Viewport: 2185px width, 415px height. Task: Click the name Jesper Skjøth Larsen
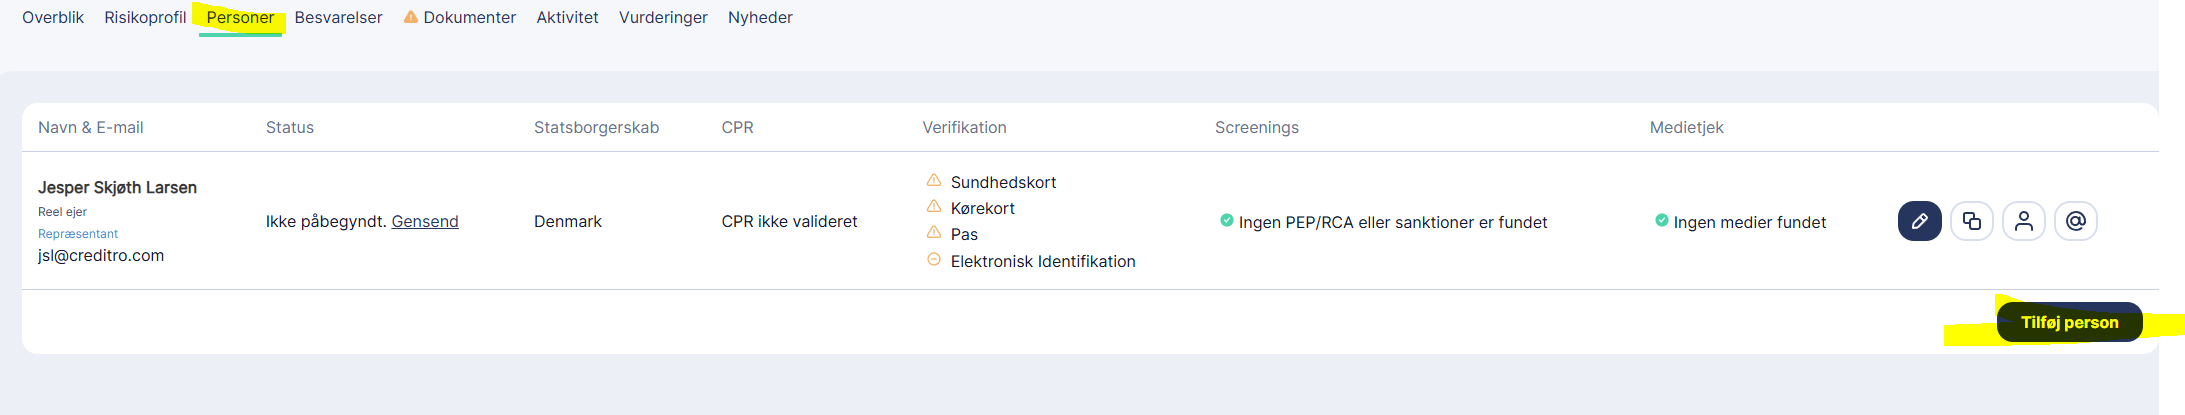(x=117, y=187)
